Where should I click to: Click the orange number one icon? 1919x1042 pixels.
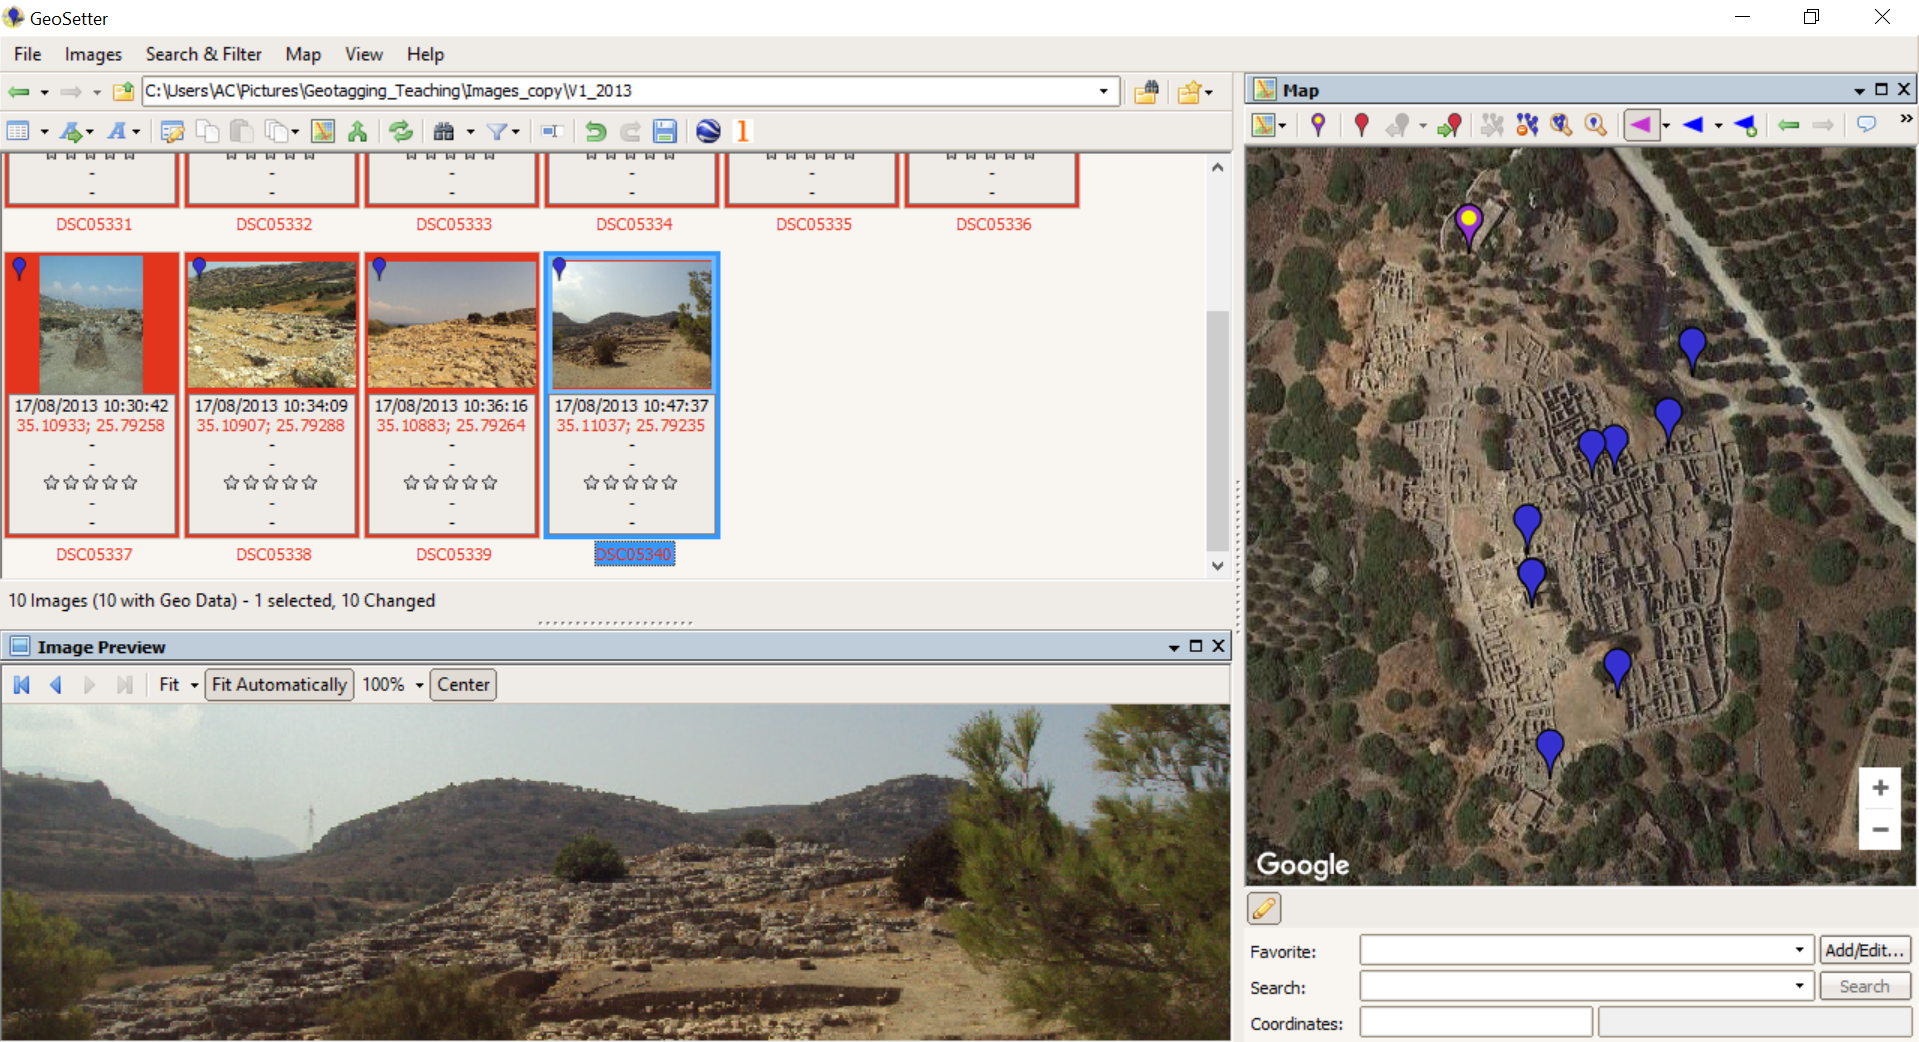[743, 131]
